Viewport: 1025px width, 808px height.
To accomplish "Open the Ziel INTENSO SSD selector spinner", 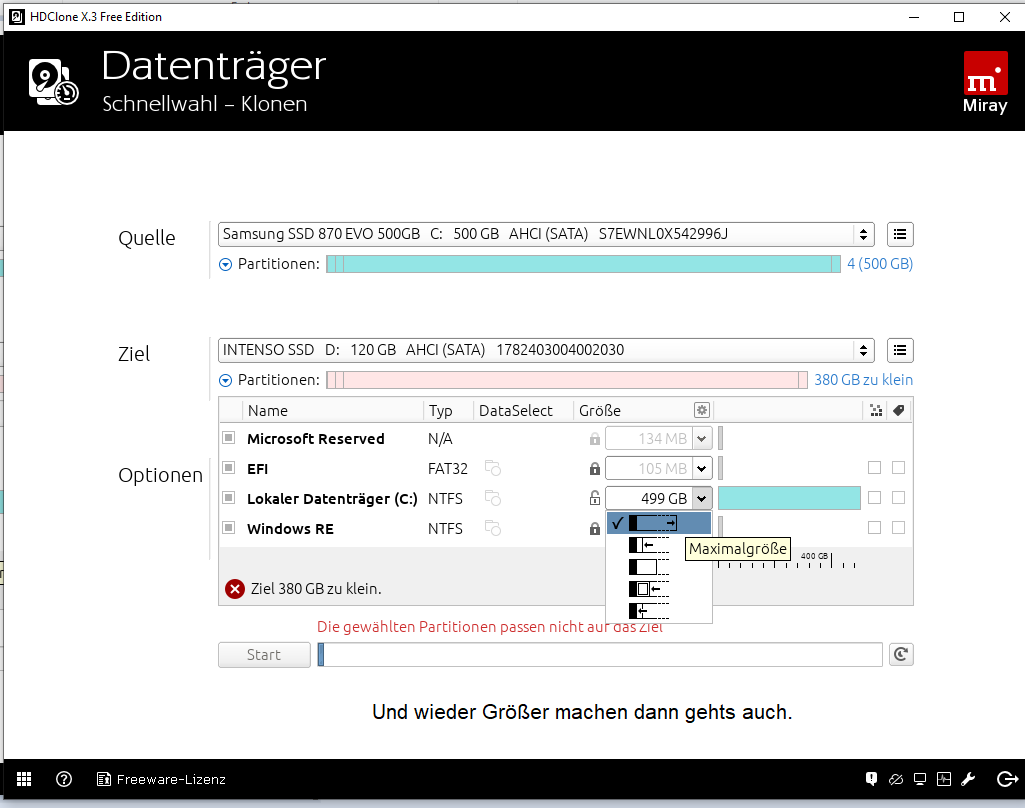I will coord(864,350).
